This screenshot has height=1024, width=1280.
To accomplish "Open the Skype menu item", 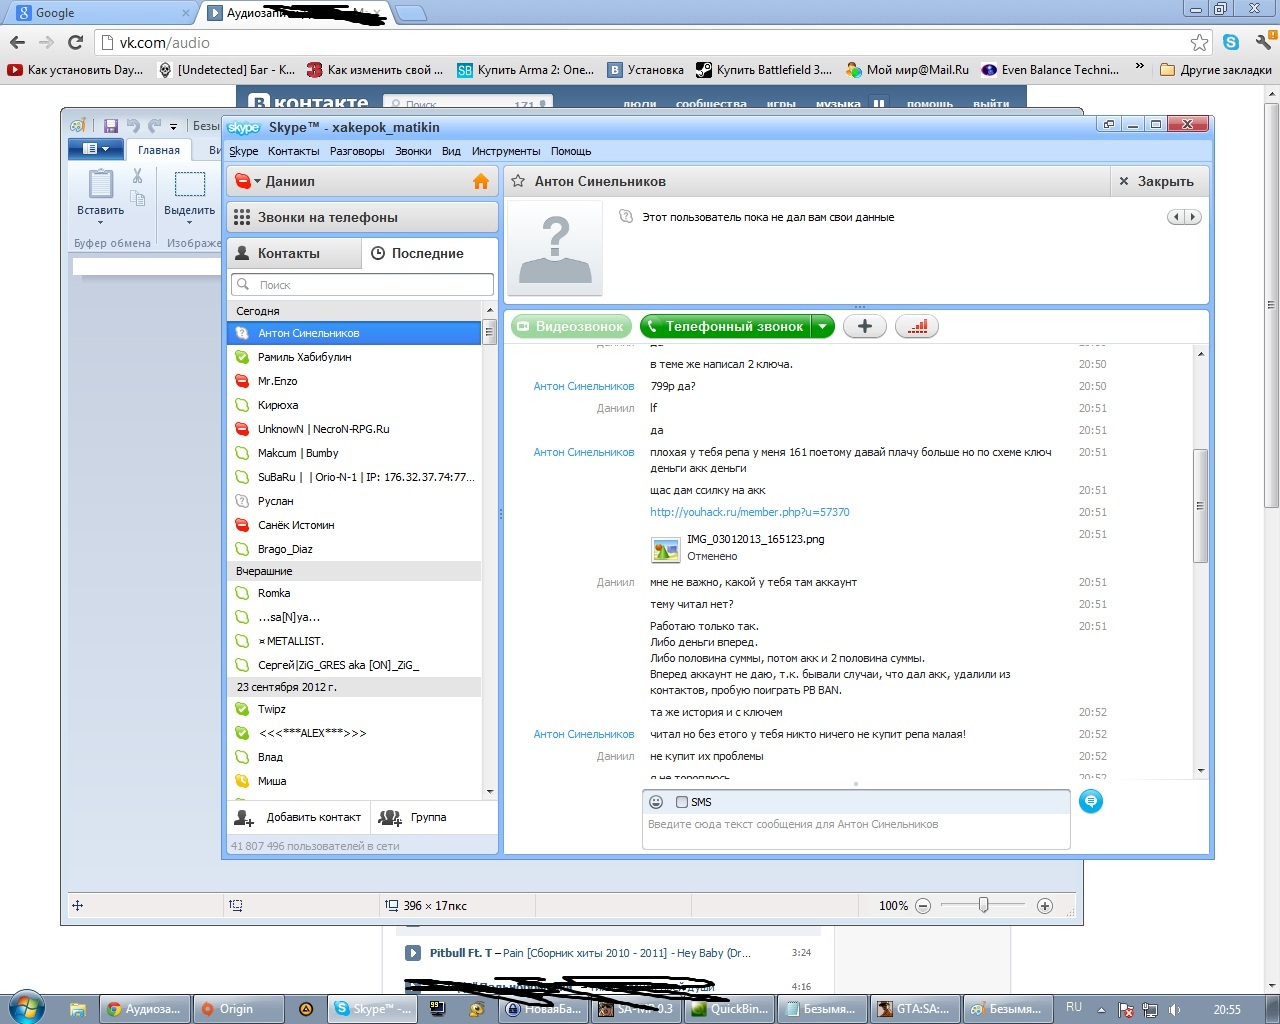I will 244,151.
